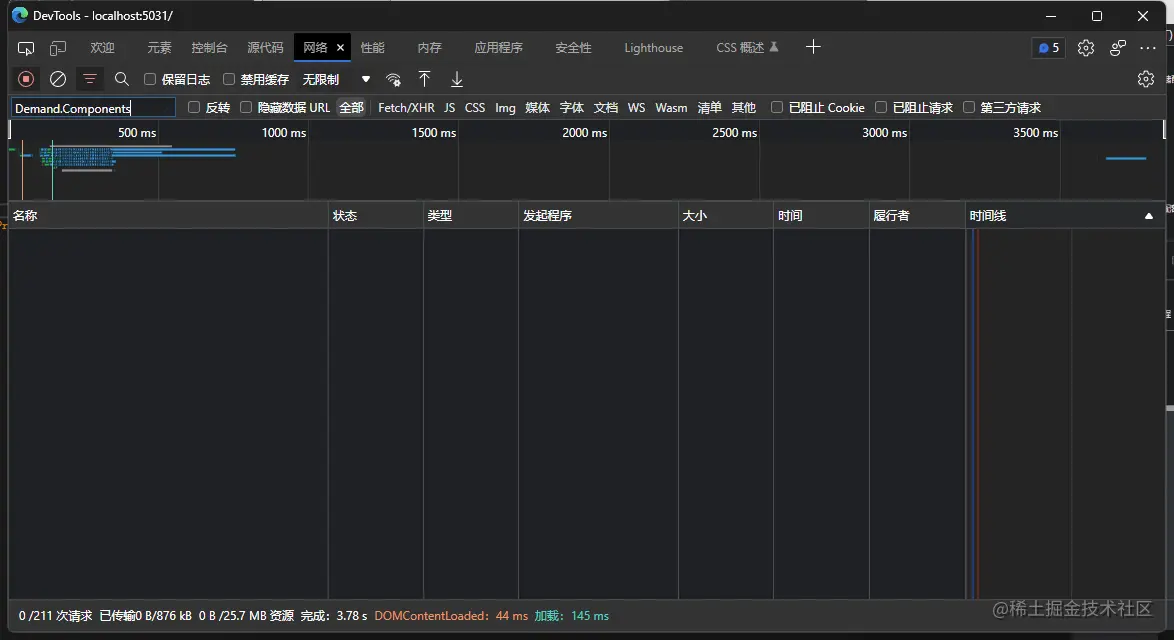Filter requests by 媒体

538,108
